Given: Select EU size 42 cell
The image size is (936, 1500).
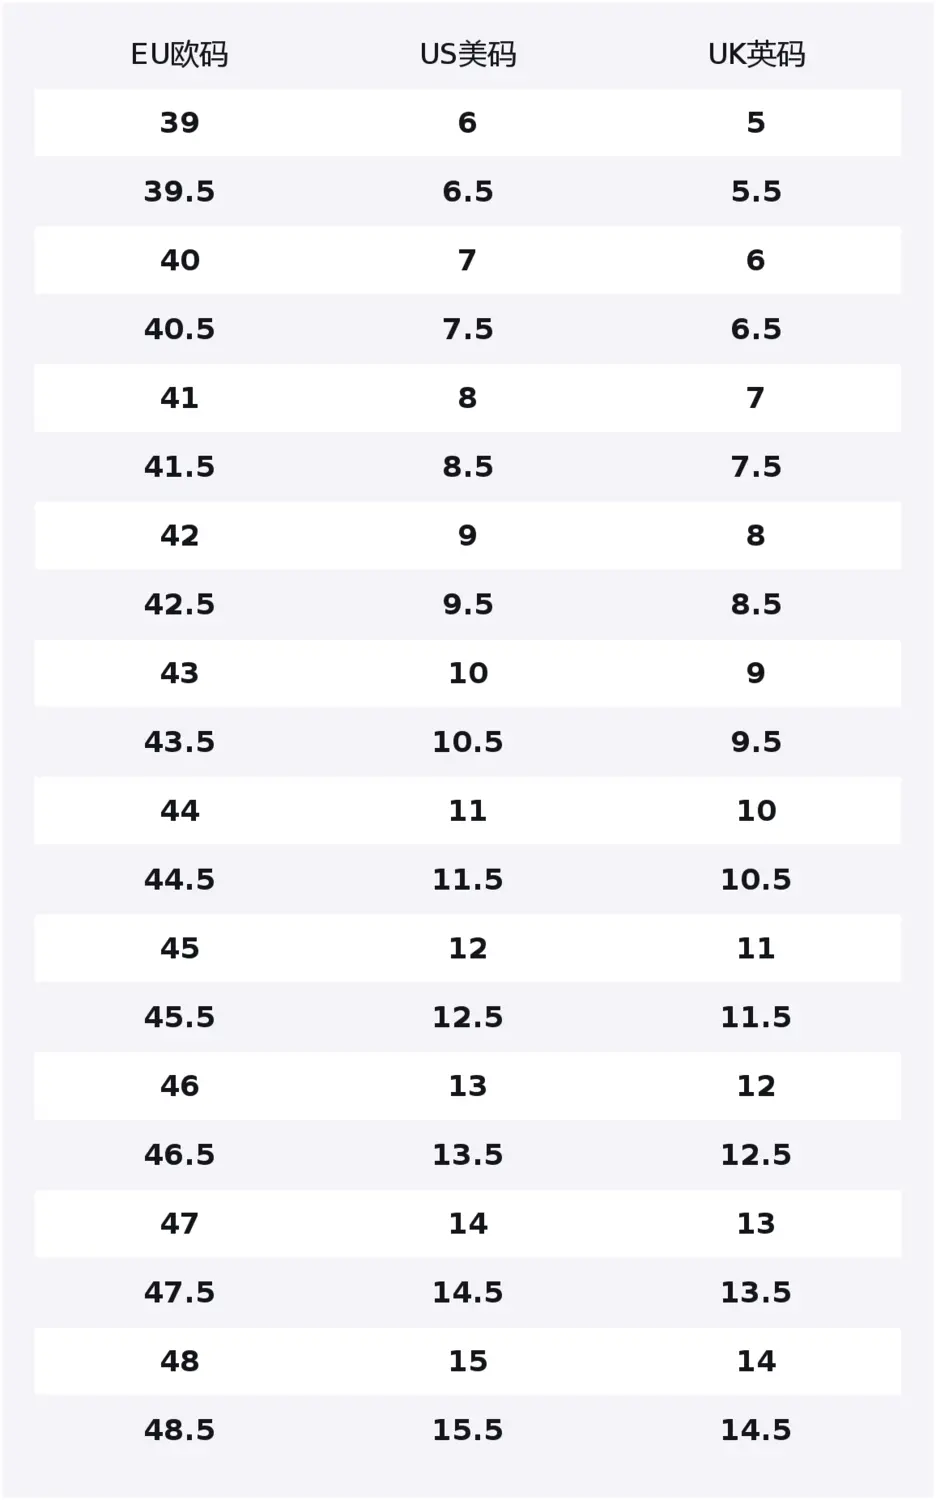Looking at the screenshot, I should [x=180, y=536].
